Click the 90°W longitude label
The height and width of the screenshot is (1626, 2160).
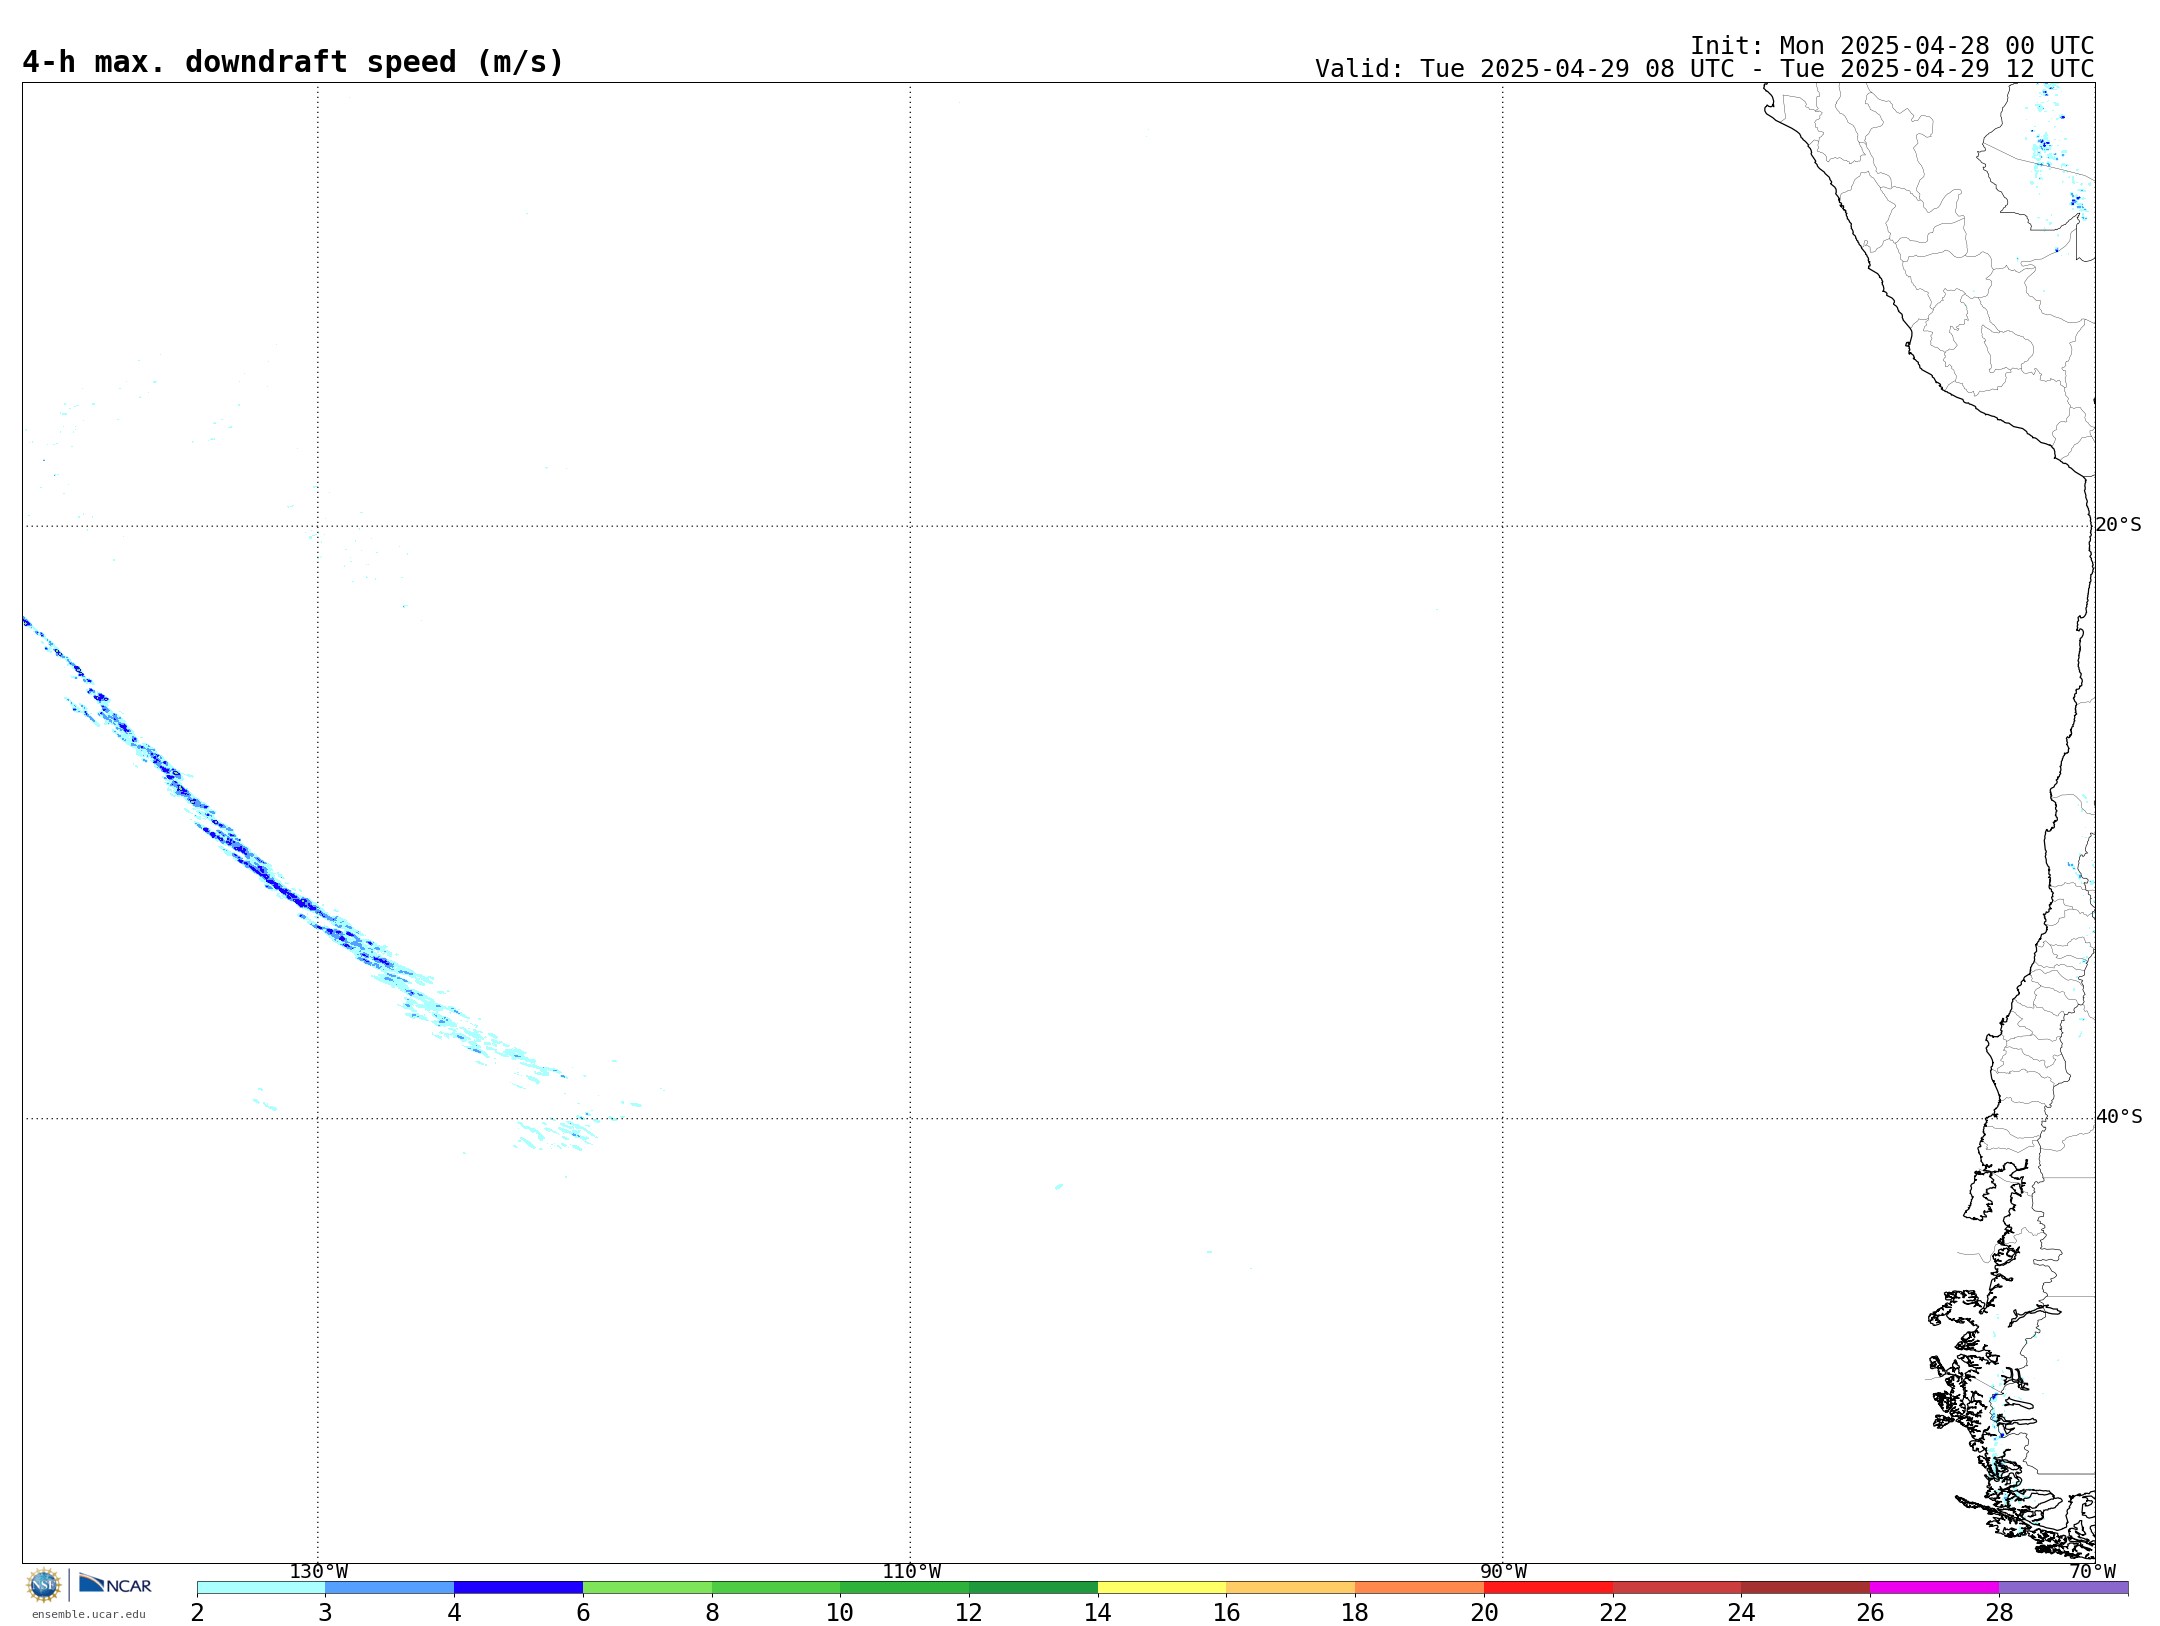(x=1503, y=1571)
